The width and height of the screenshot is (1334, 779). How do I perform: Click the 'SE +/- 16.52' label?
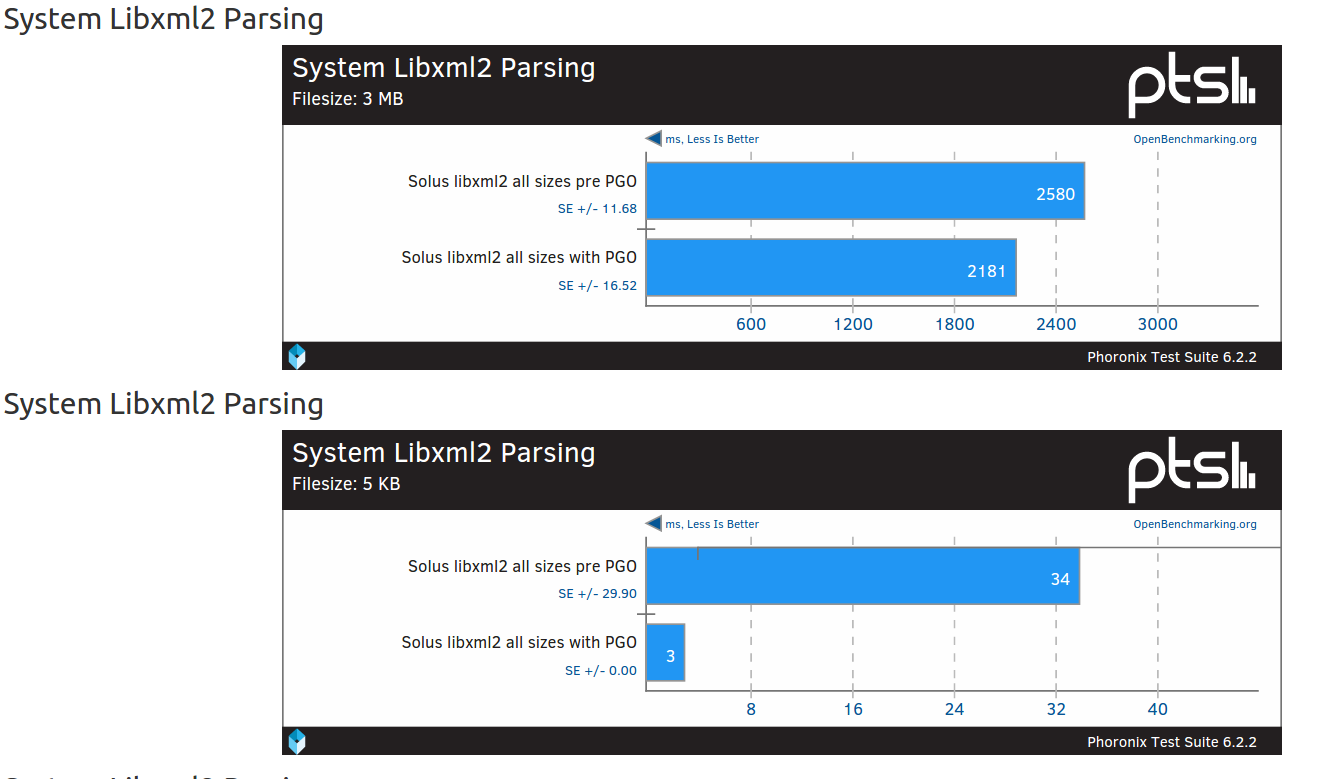pyautogui.click(x=597, y=286)
